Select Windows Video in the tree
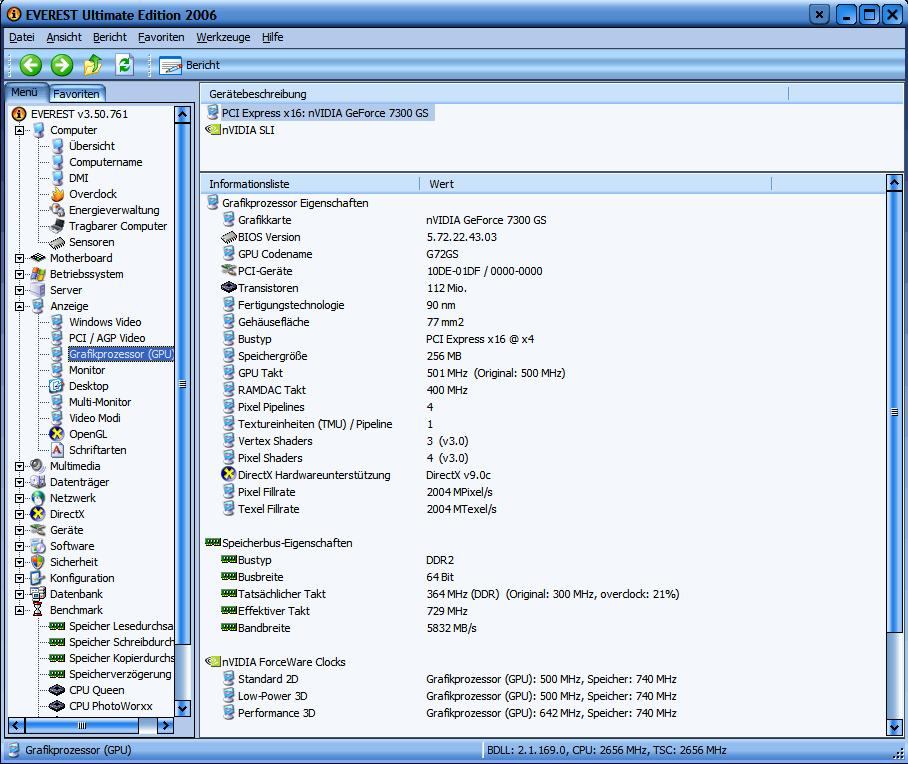Viewport: 908px width, 764px height. coord(105,322)
